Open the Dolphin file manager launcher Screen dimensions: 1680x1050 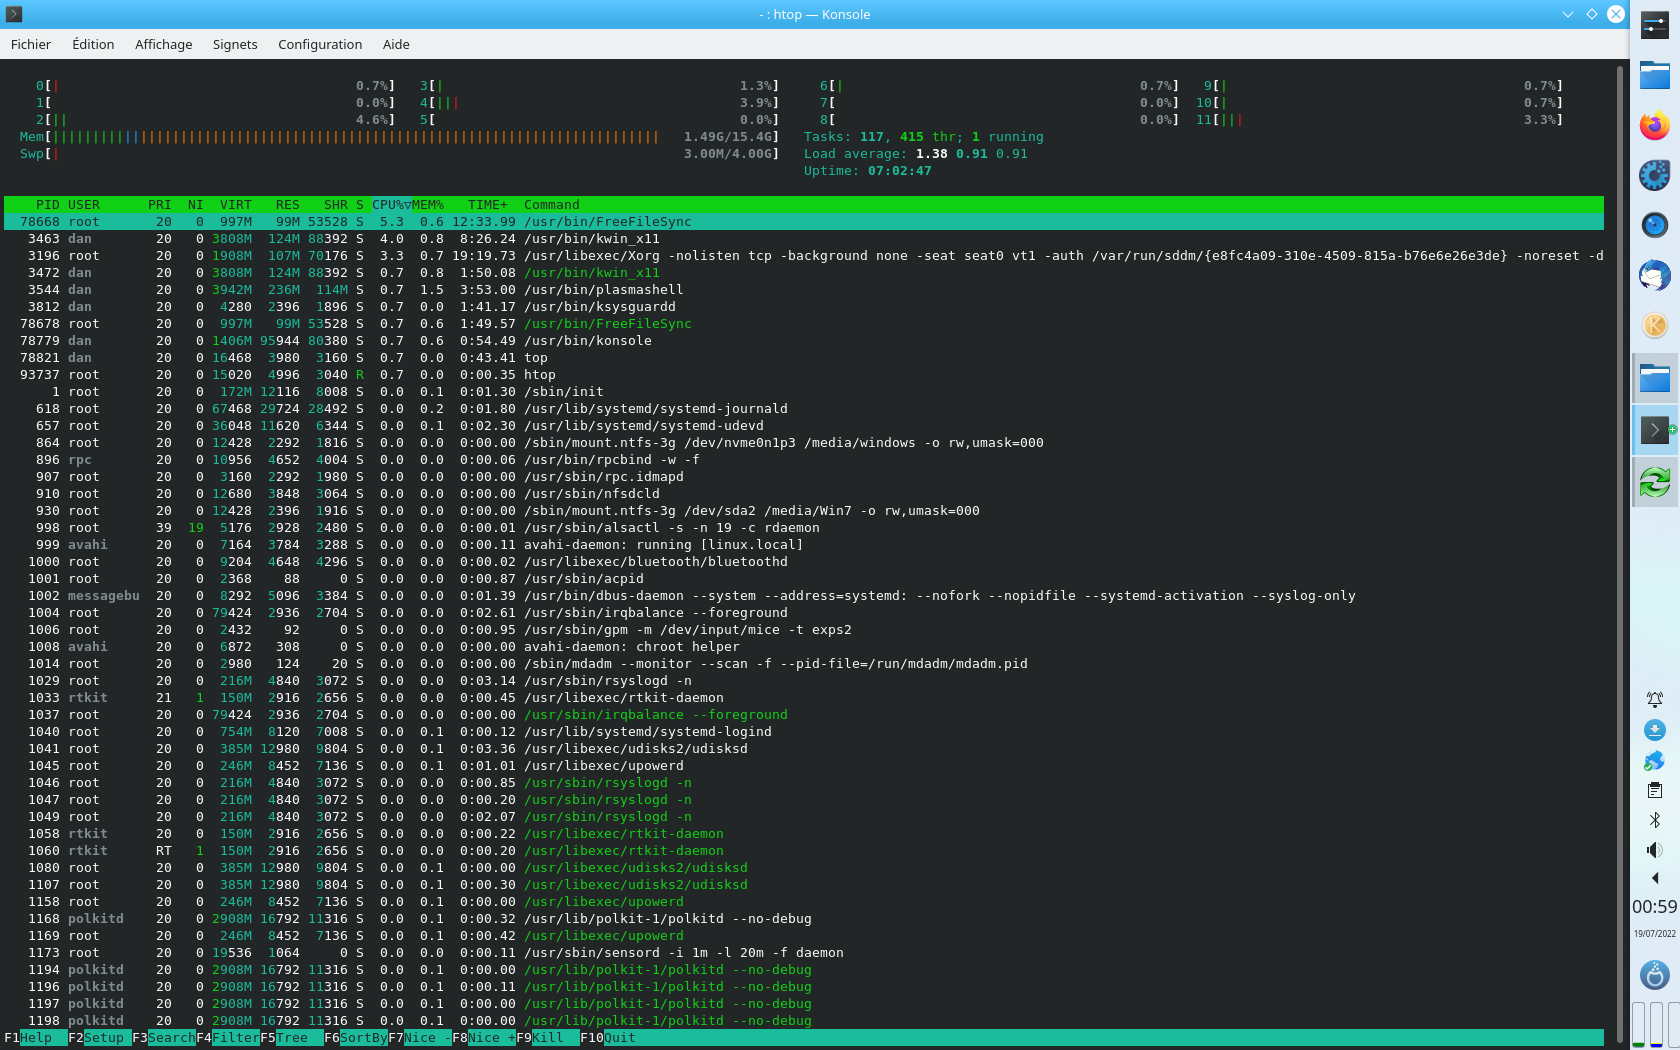(1655, 75)
